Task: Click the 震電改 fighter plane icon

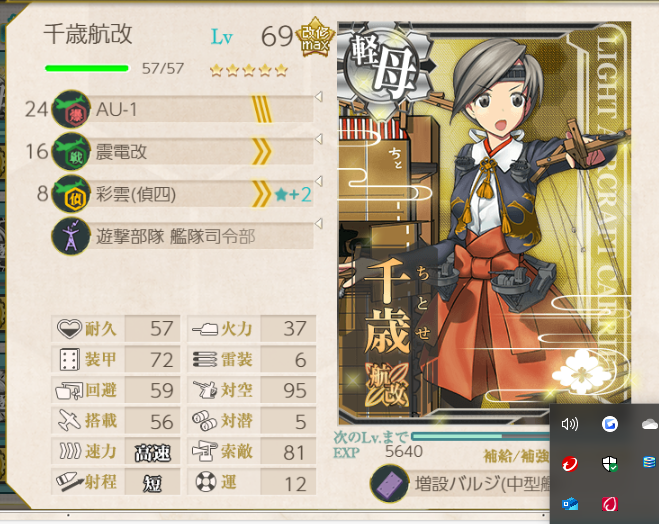Action: 71,152
